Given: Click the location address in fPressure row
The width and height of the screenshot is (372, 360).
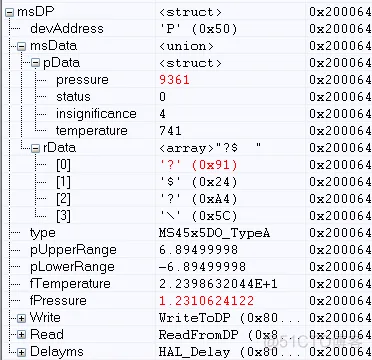Looking at the screenshot, I should tap(340, 301).
